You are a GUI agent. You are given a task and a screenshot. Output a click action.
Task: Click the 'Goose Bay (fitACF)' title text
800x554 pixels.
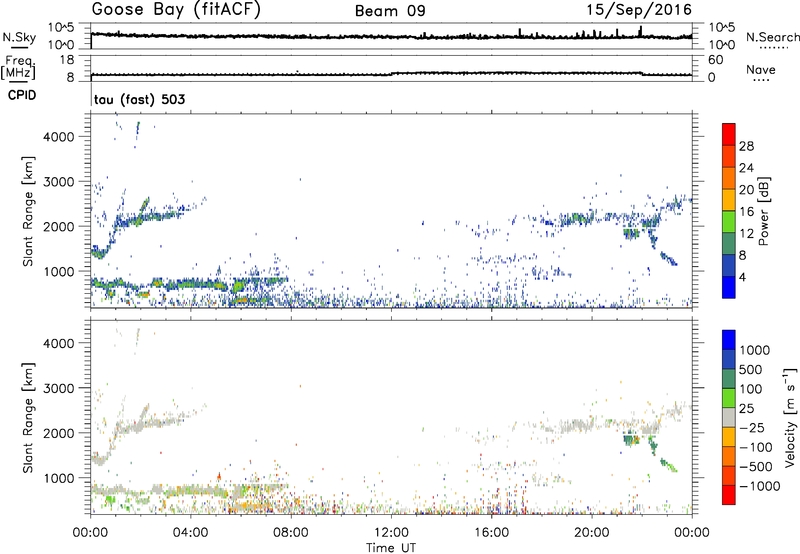tap(176, 10)
